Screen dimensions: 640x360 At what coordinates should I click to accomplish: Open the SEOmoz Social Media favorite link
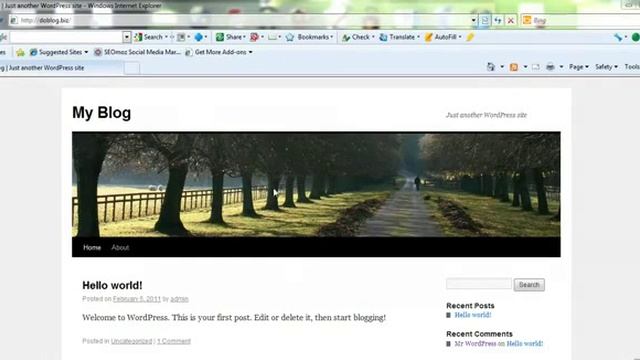(x=138, y=52)
